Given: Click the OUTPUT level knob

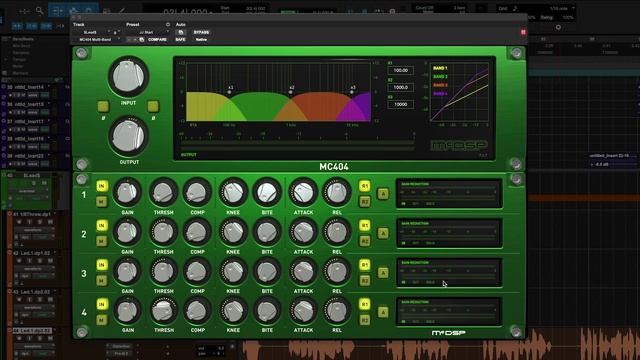Looking at the screenshot, I should pos(128,136).
